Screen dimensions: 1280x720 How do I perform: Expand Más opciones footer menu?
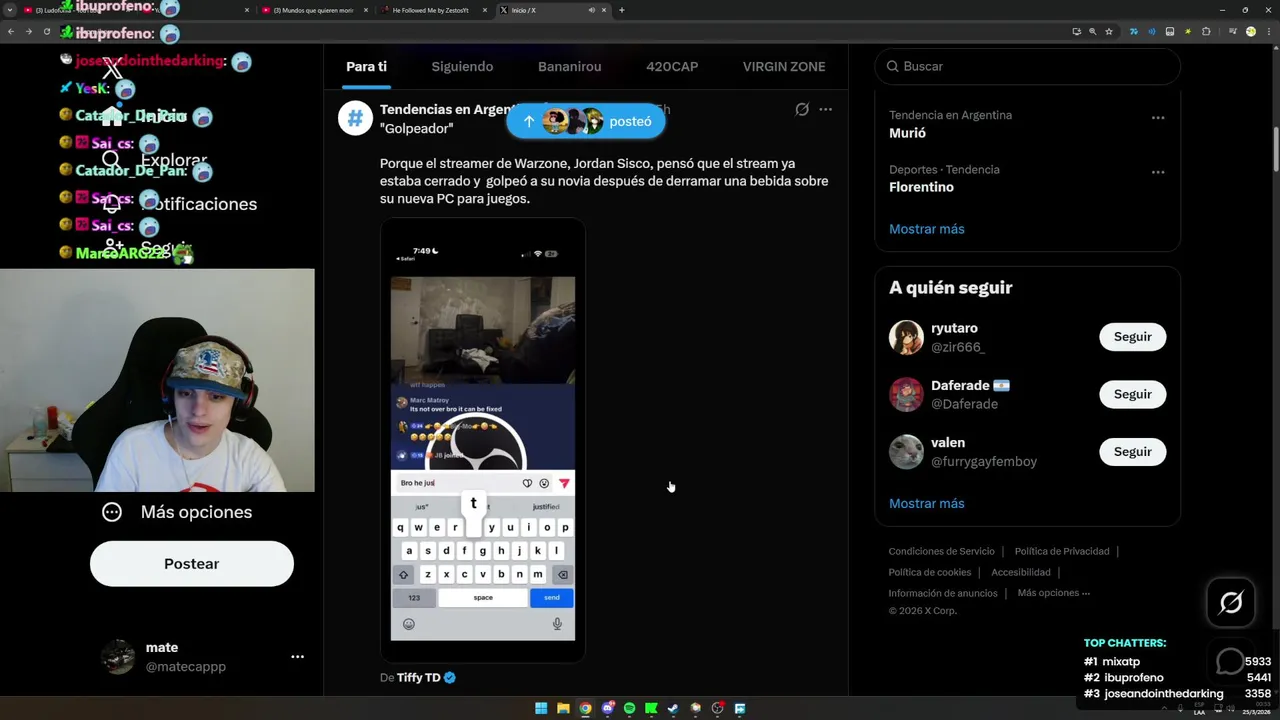[x=1054, y=593]
